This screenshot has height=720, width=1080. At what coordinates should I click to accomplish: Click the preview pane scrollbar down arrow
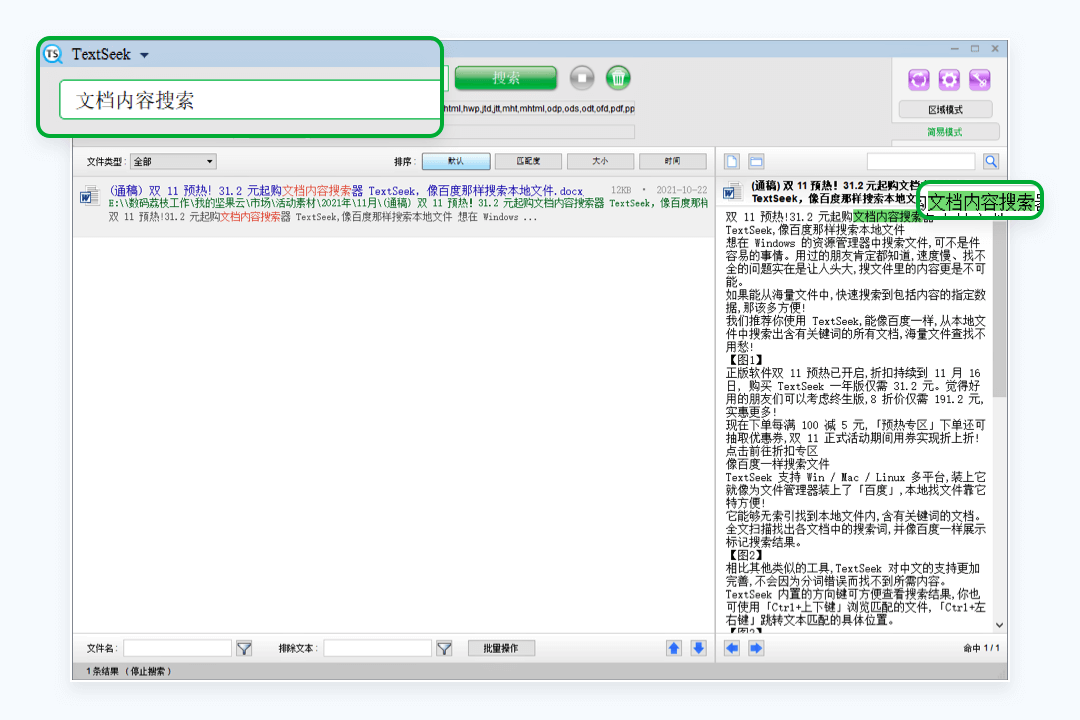pyautogui.click(x=999, y=626)
